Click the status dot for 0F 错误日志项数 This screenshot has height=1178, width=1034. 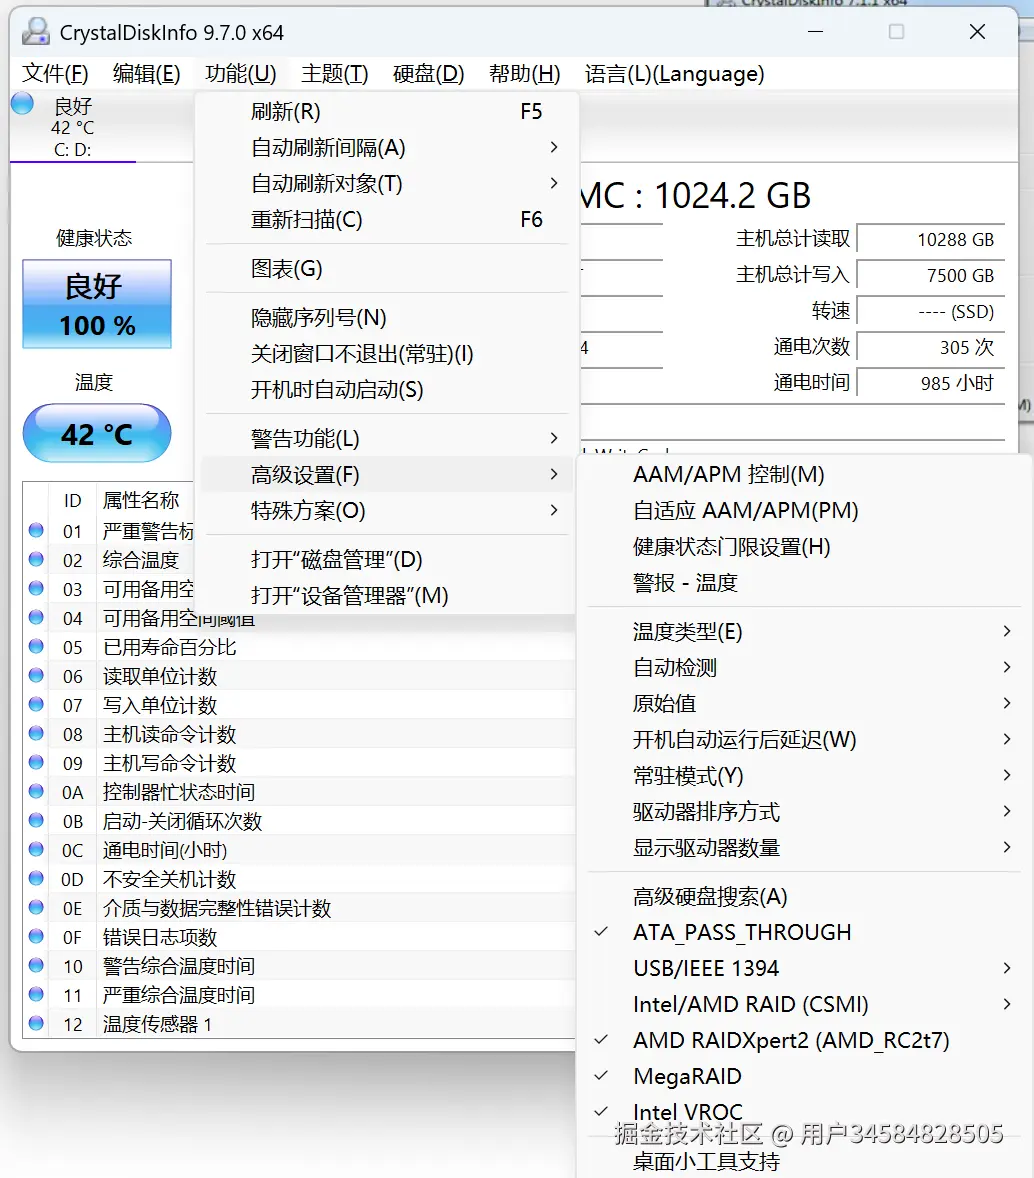[36, 936]
